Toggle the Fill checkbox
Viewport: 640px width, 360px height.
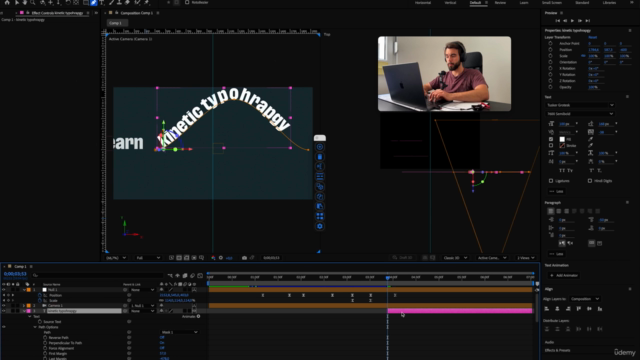click(551, 139)
